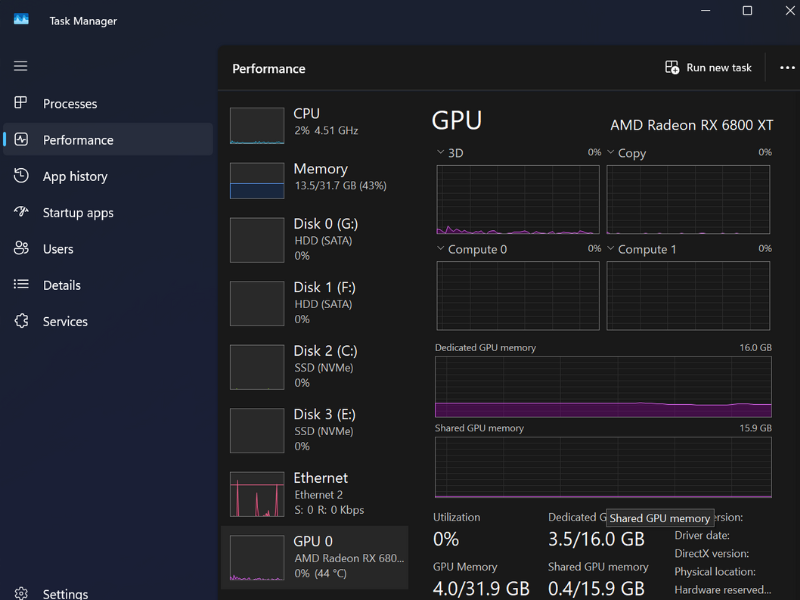Open the Settings gear icon
Screen dimensions: 800x600
(21, 593)
